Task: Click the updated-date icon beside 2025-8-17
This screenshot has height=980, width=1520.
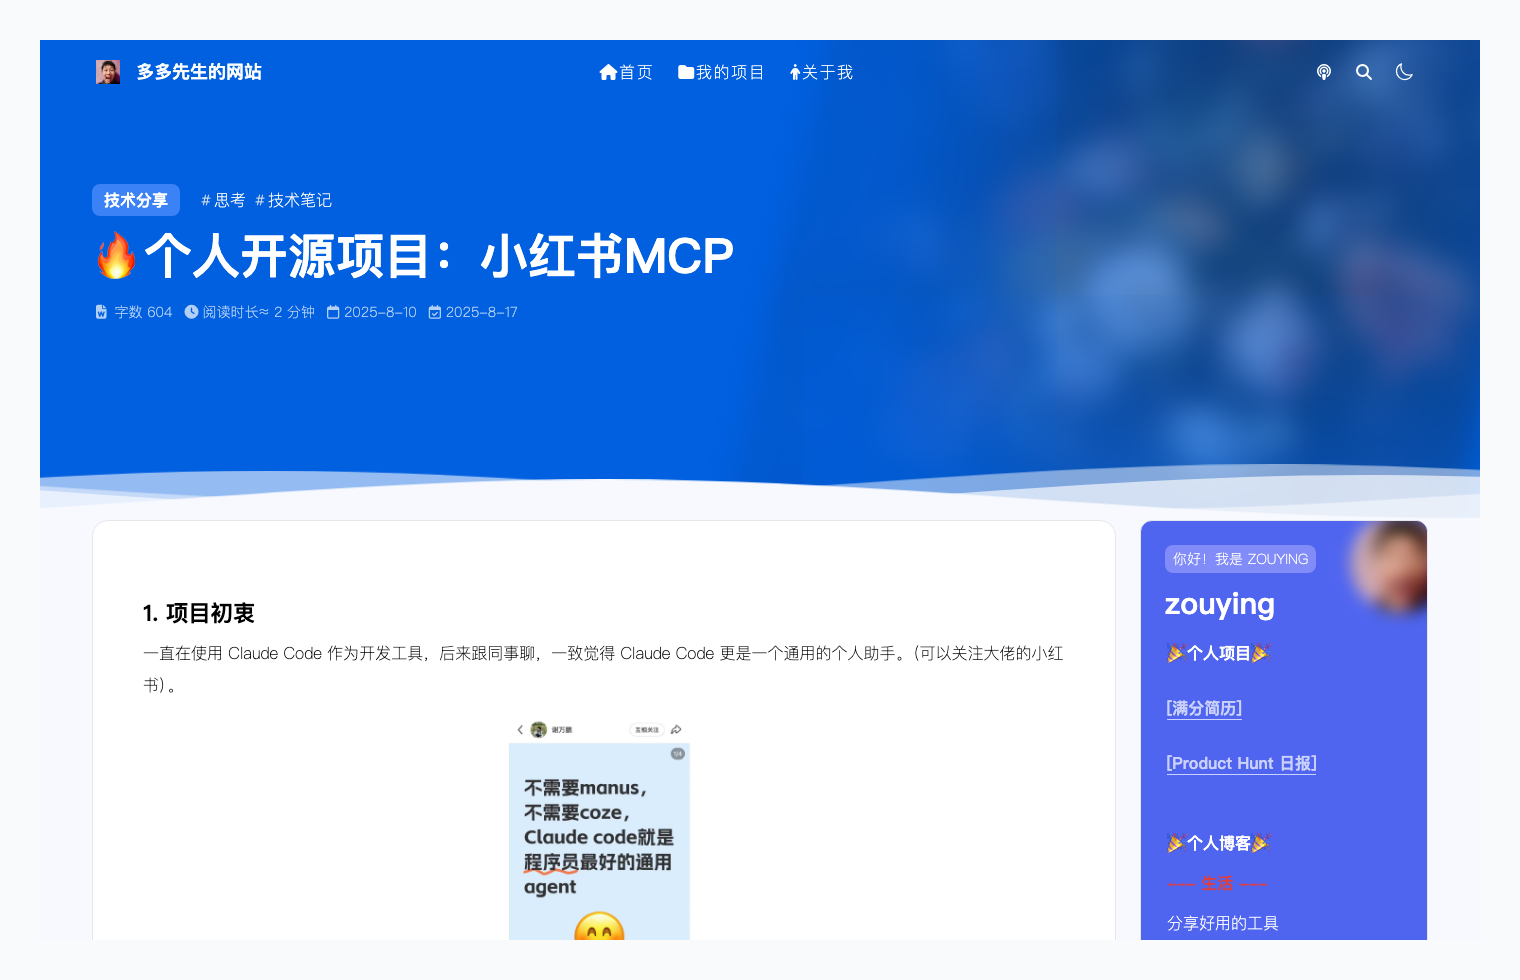Action: point(435,312)
